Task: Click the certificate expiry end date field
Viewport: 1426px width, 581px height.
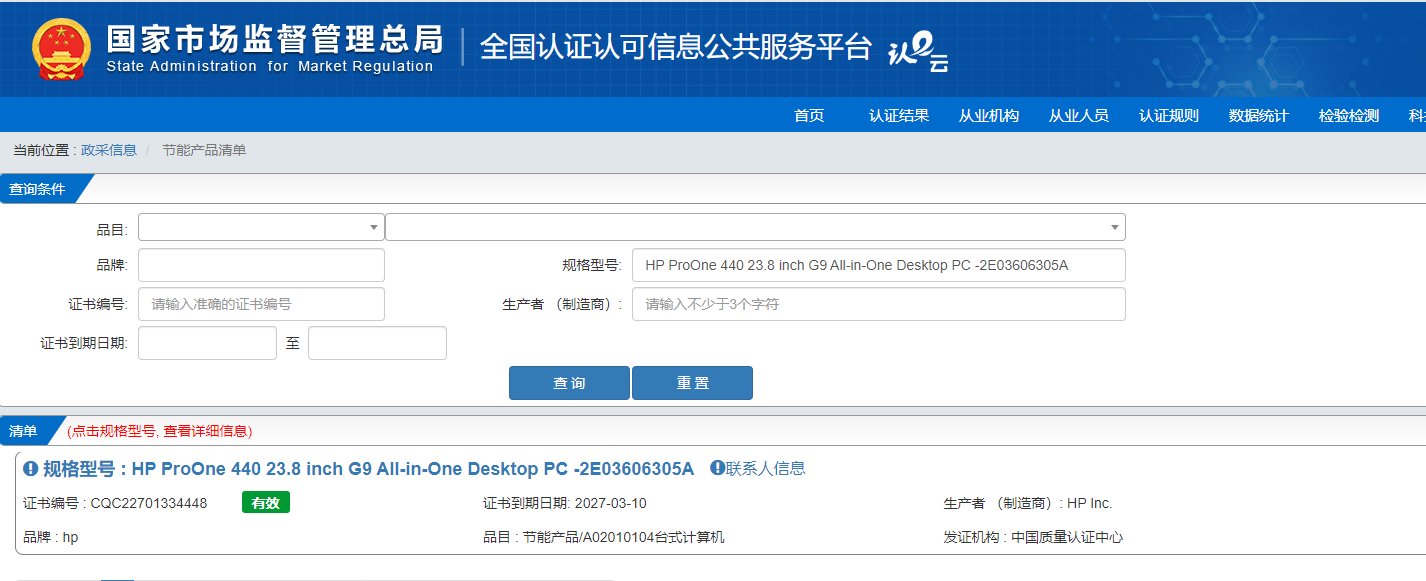Action: point(377,343)
